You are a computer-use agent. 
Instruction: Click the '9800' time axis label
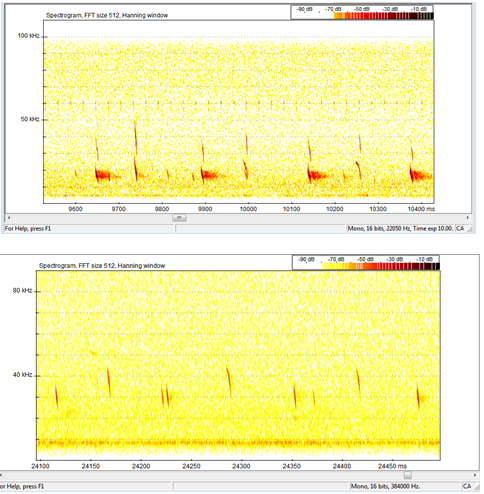coord(162,209)
